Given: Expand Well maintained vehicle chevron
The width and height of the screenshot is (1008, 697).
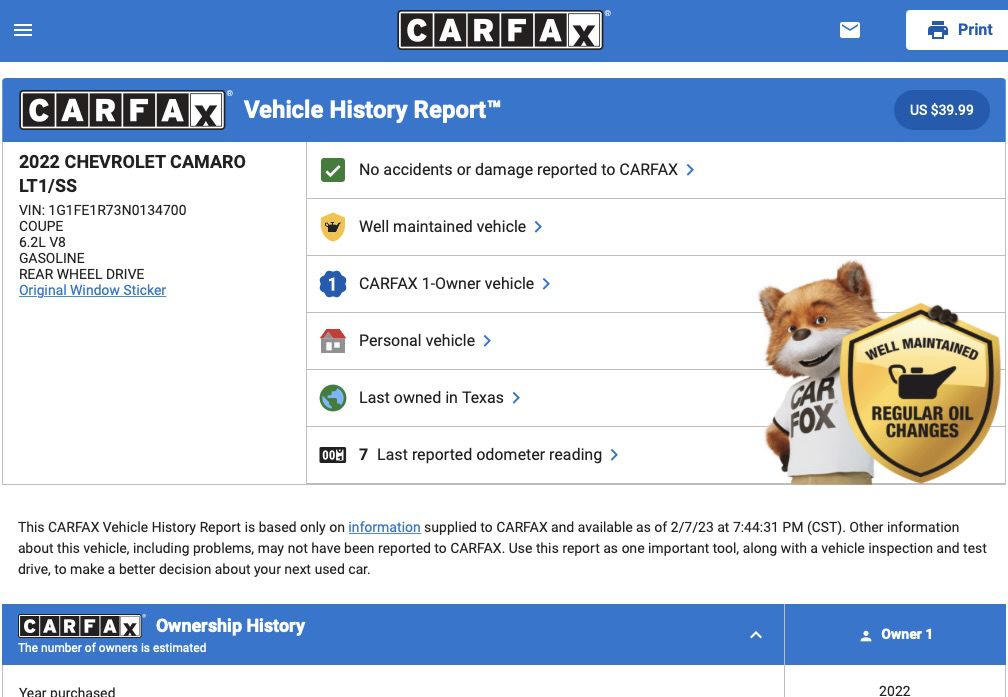Looking at the screenshot, I should tap(538, 227).
